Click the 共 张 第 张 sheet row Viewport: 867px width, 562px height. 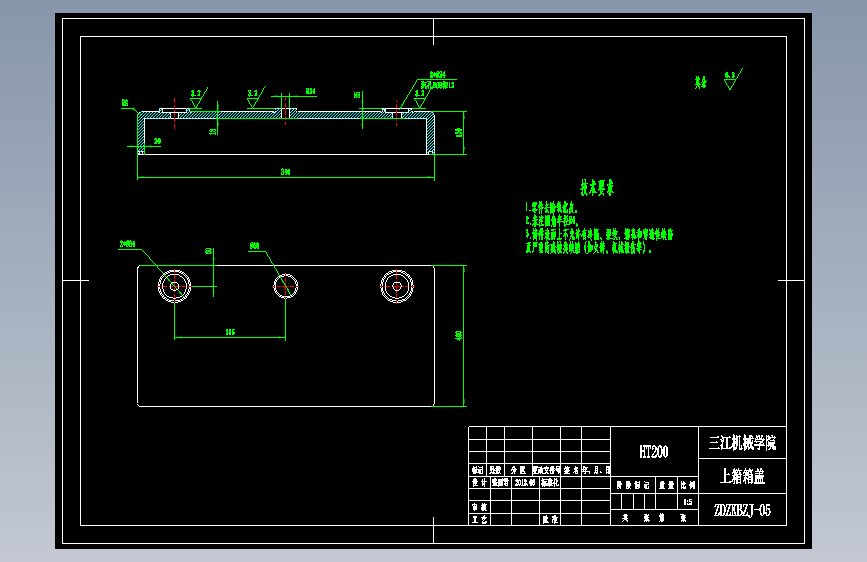coord(654,518)
